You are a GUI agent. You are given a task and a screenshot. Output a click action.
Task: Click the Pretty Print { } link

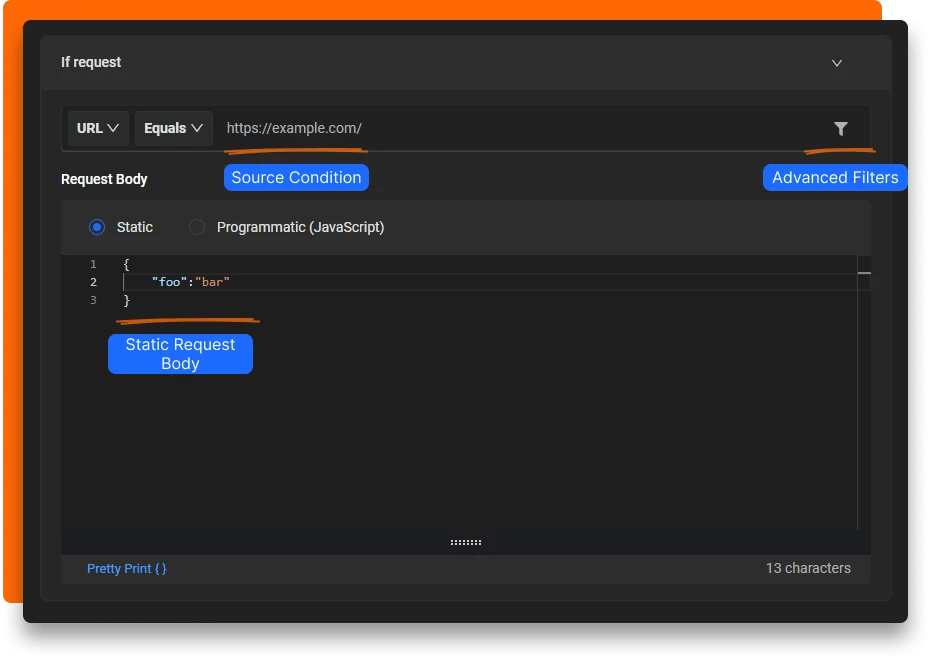click(126, 569)
